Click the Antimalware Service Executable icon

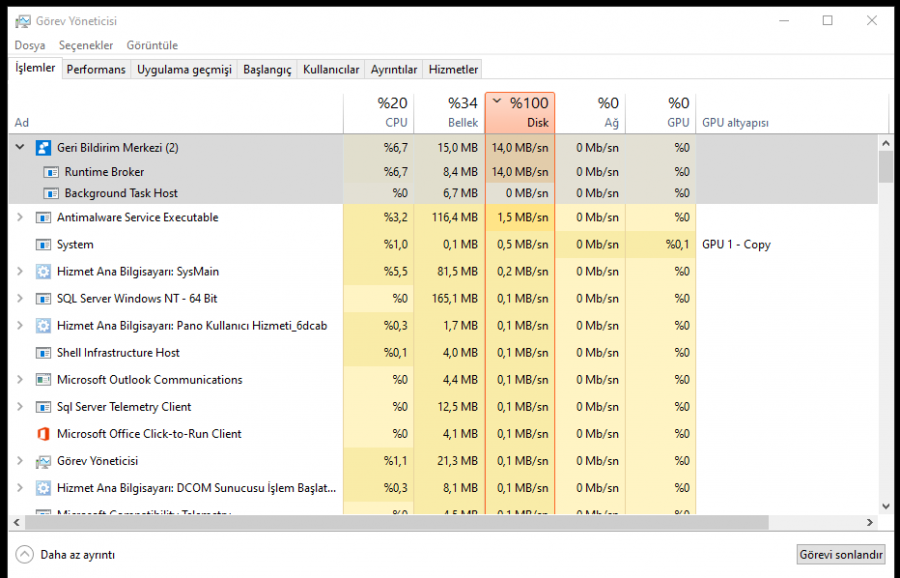(43, 218)
